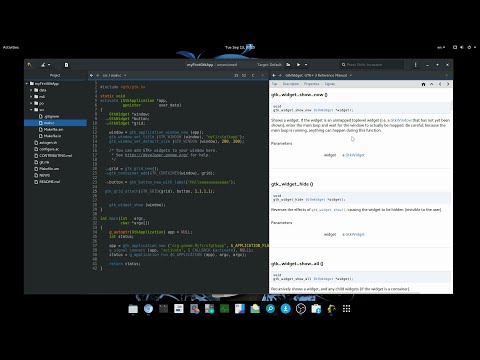
Task: Open the Terminal in the dock
Action: pyautogui.click(x=163, y=309)
